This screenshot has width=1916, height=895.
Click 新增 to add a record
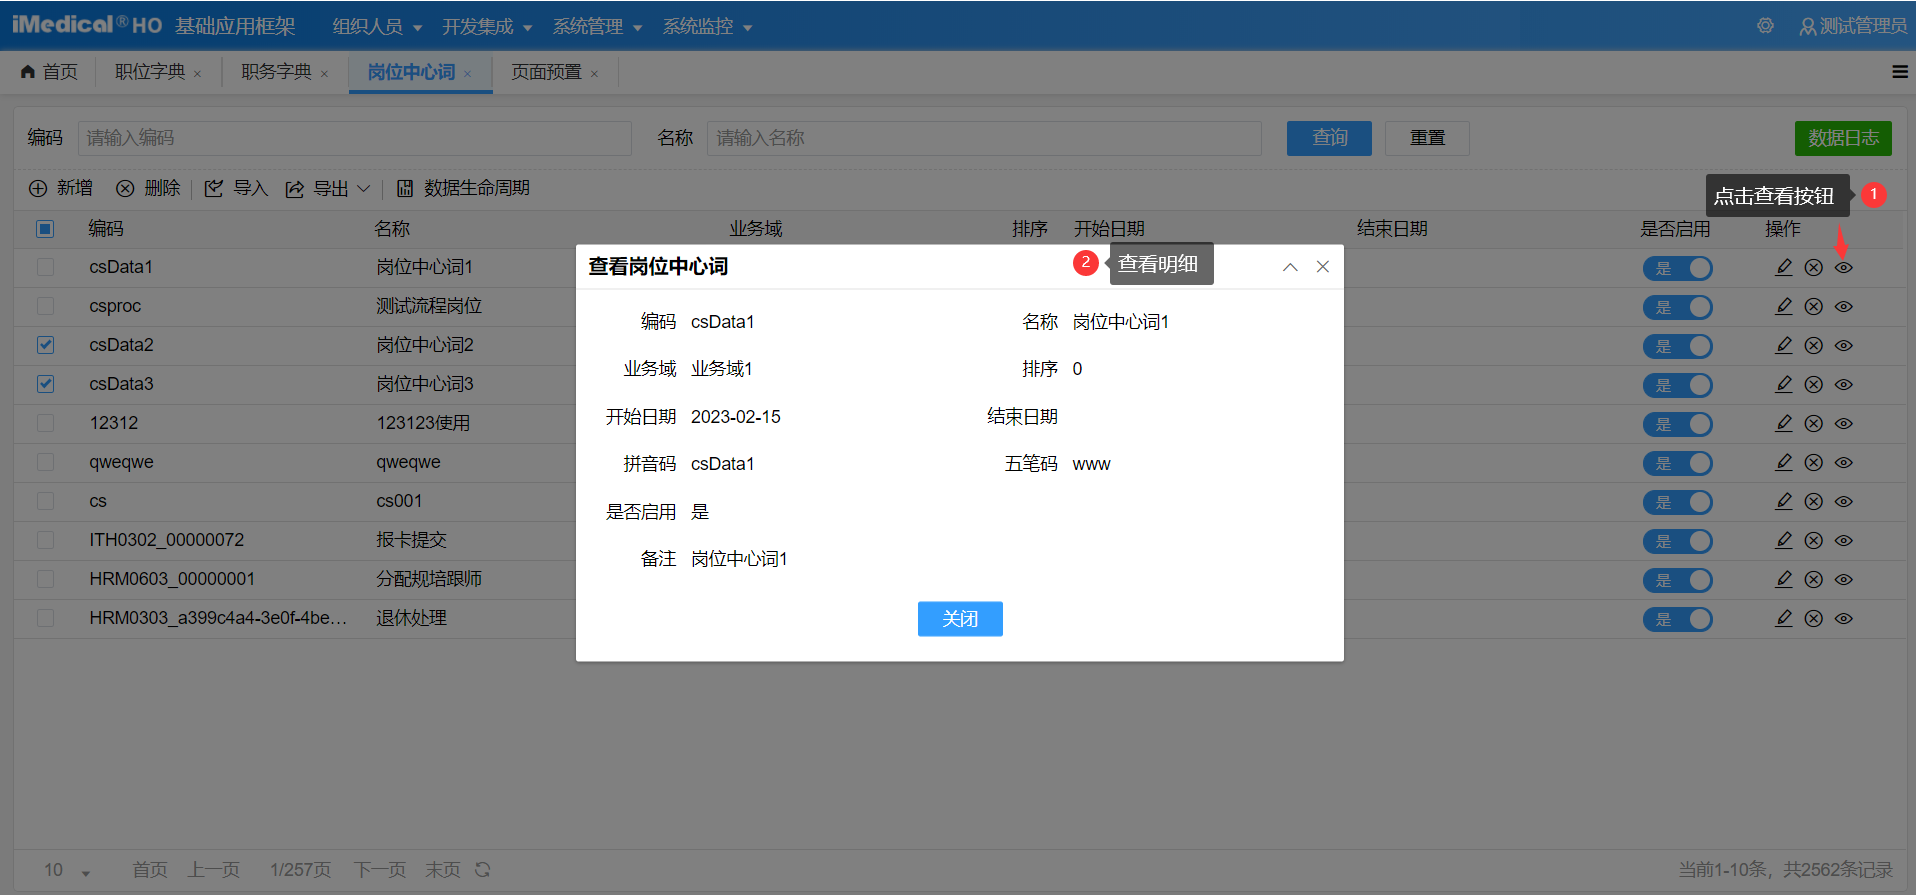coord(61,188)
